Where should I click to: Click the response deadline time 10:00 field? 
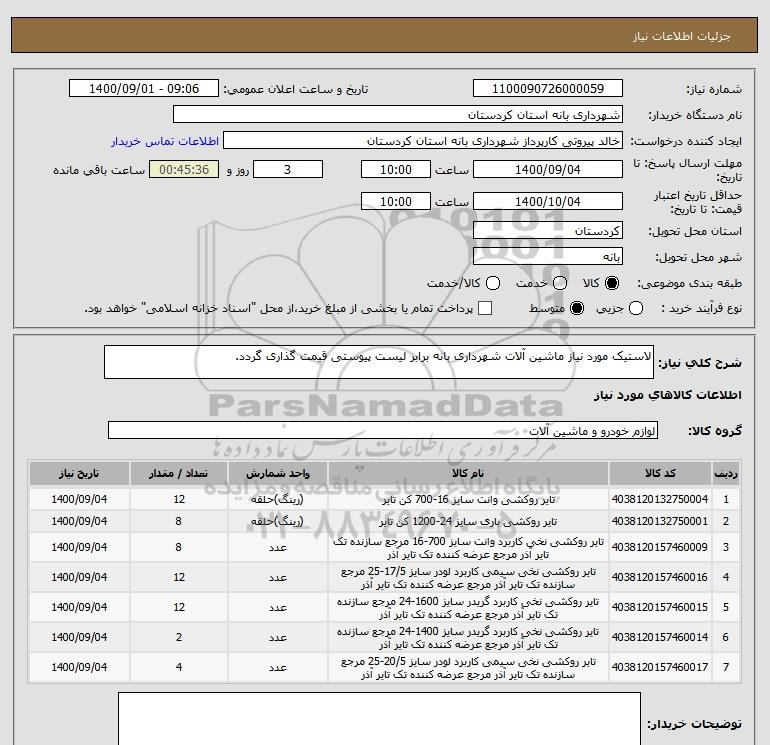[396, 169]
